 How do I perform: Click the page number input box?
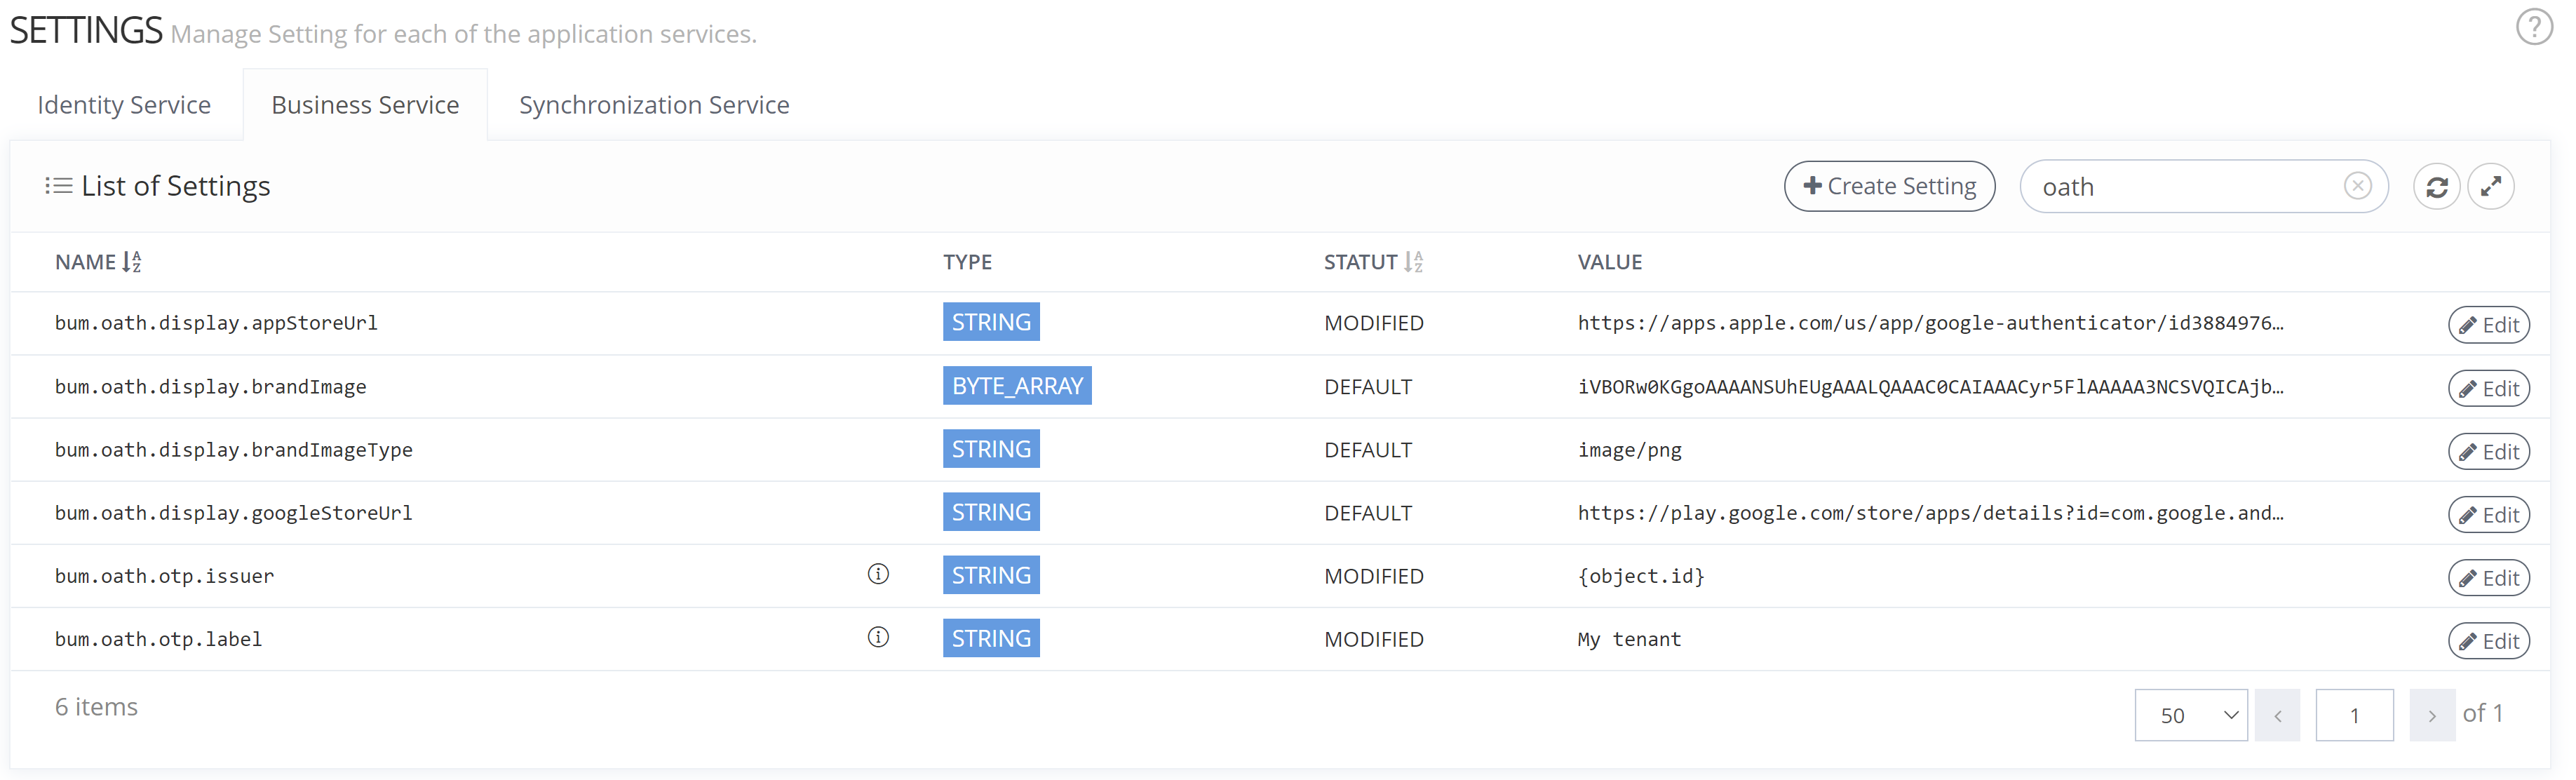point(2354,716)
